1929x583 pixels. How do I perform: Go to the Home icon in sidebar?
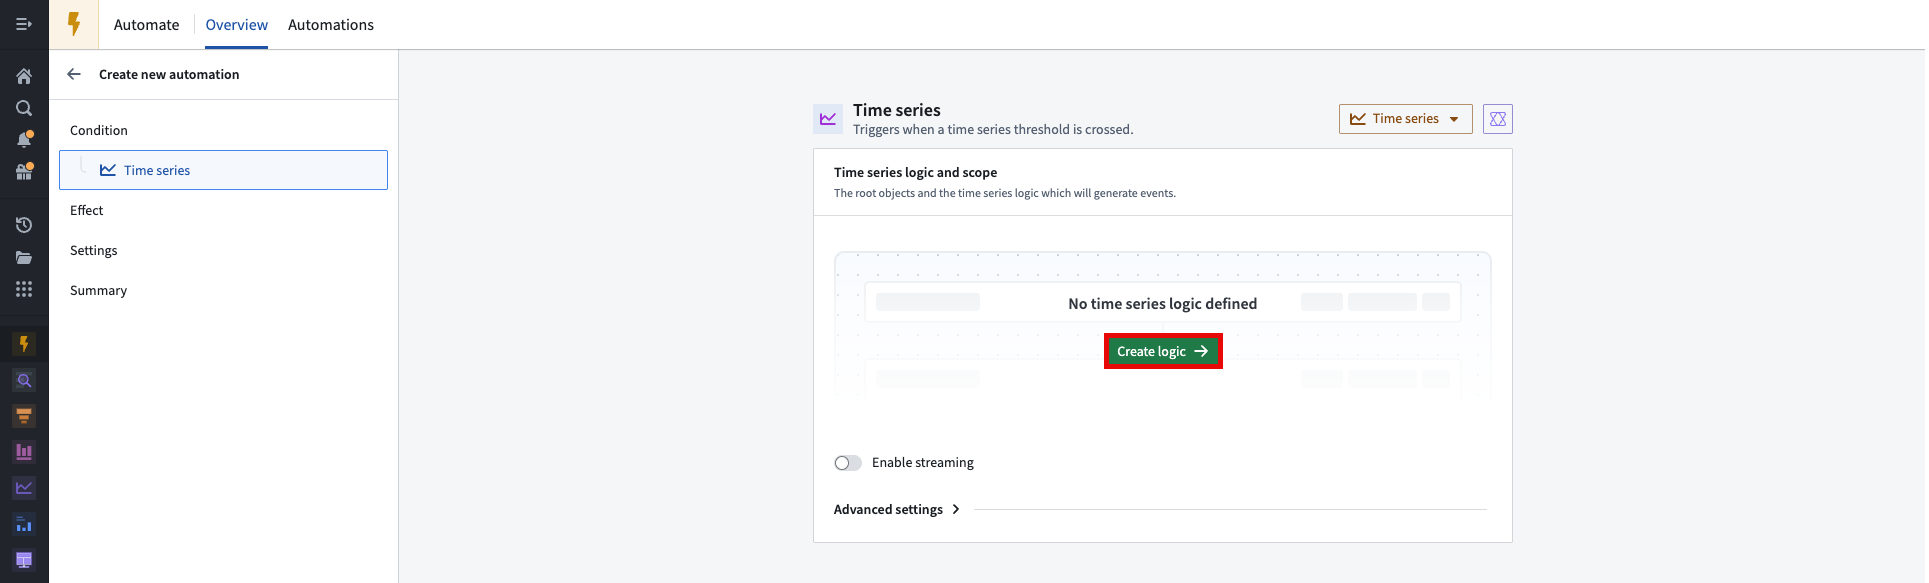pos(24,76)
